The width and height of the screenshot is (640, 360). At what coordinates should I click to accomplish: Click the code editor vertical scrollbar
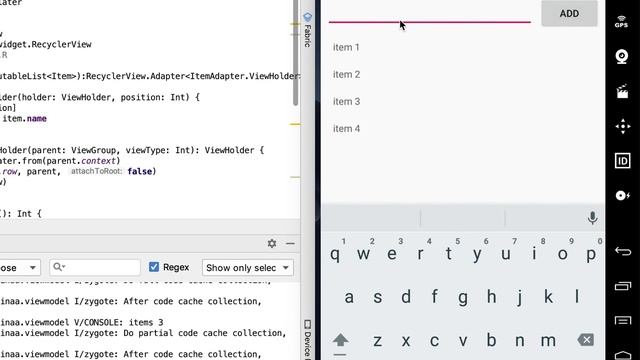[x=296, y=53]
